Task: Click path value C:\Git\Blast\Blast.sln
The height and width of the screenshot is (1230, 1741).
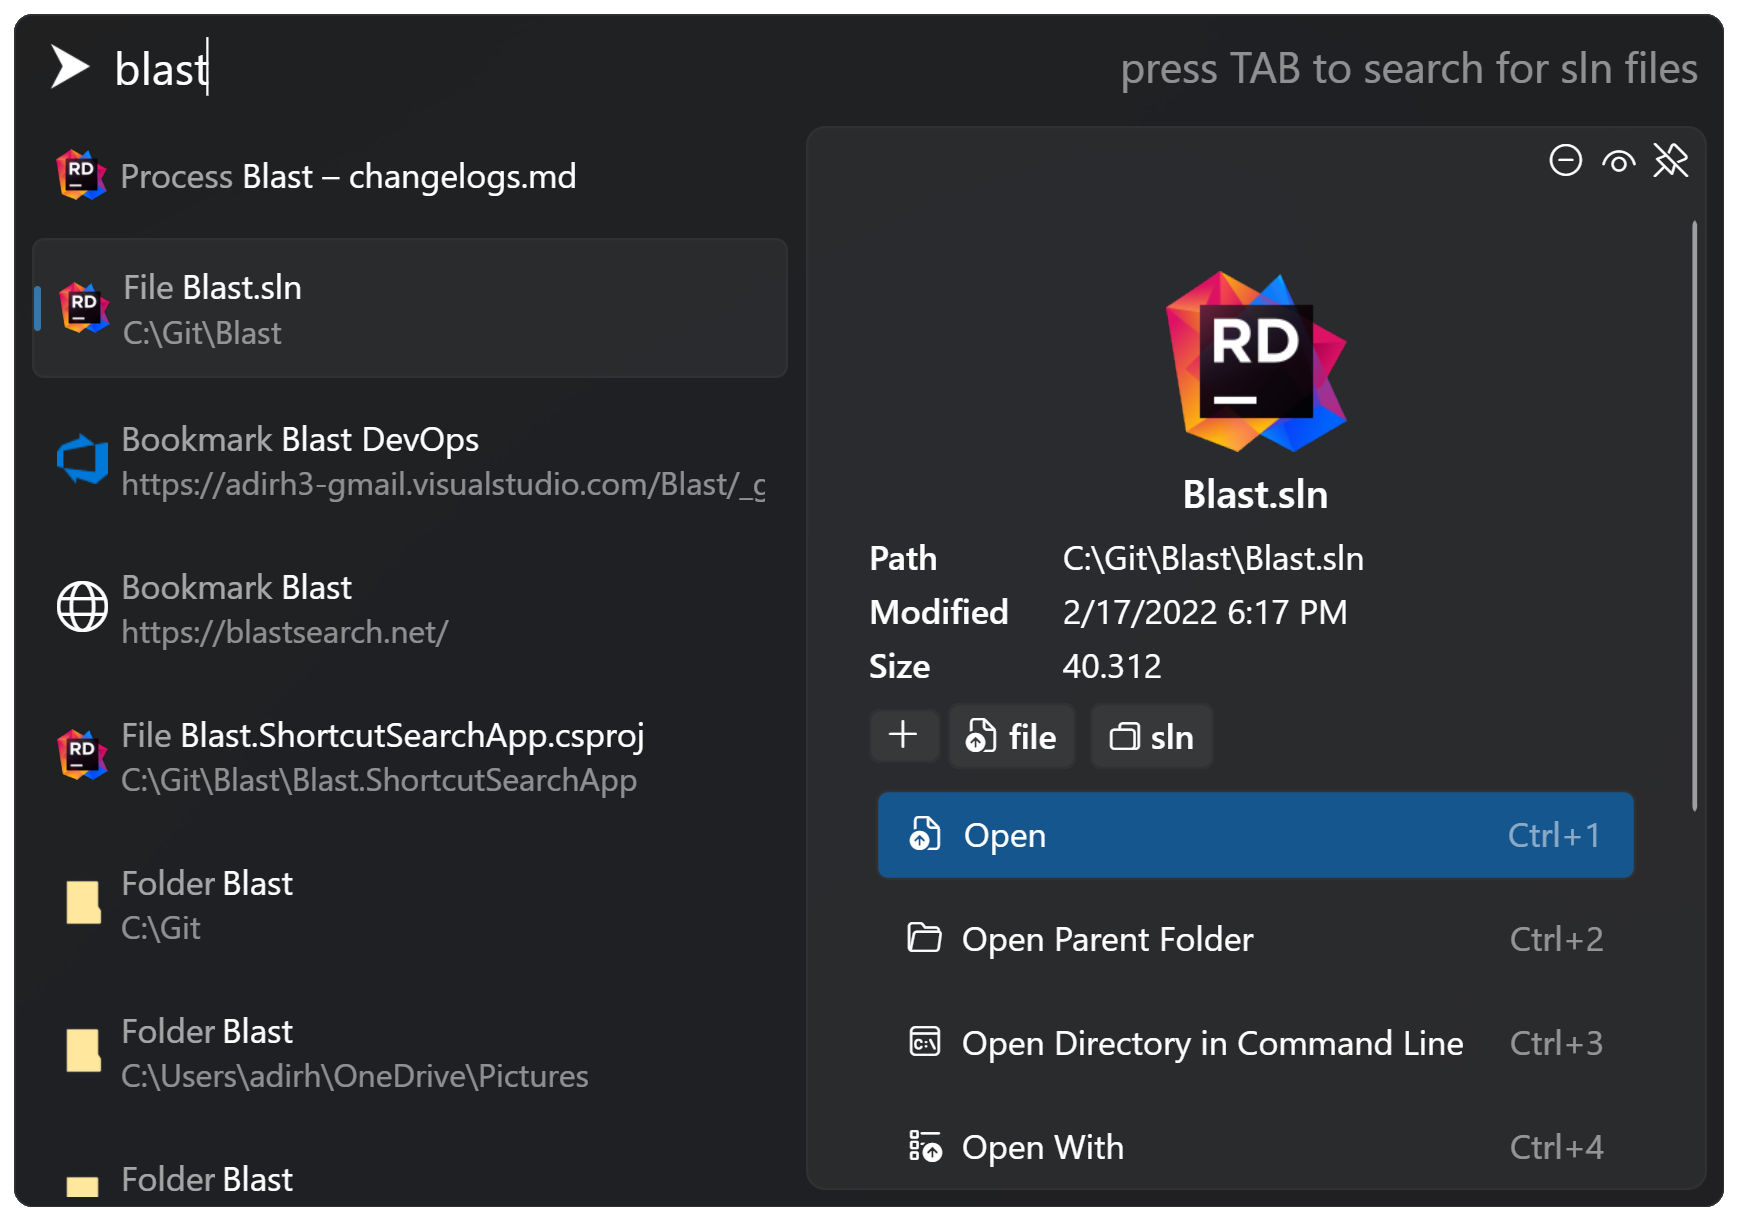Action: point(1213,558)
